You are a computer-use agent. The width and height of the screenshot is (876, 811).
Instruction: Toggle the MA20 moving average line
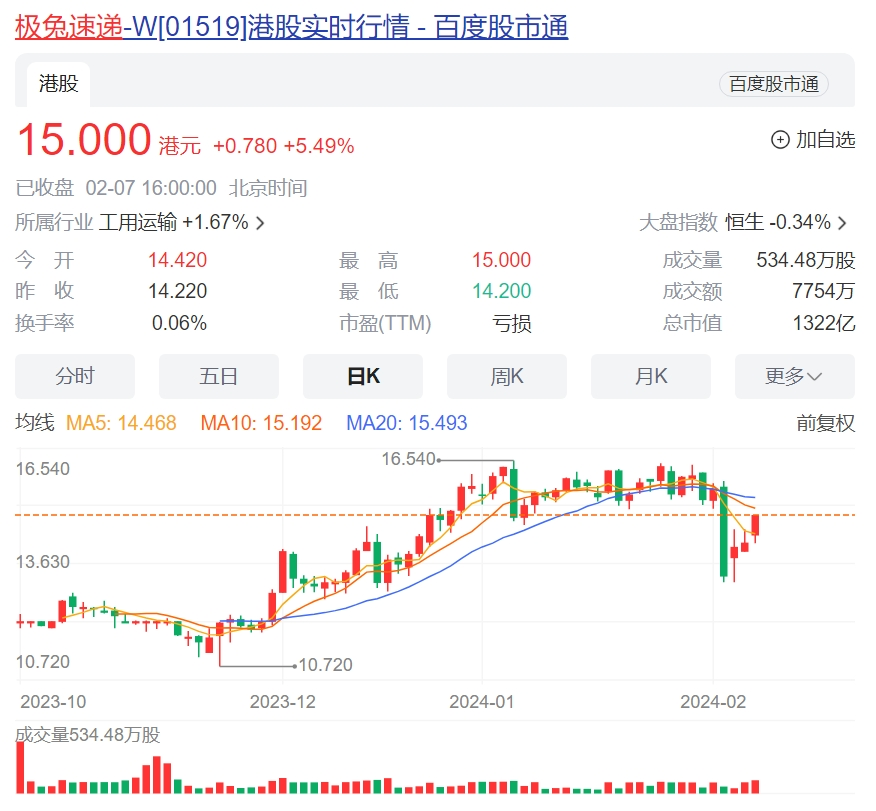[406, 423]
